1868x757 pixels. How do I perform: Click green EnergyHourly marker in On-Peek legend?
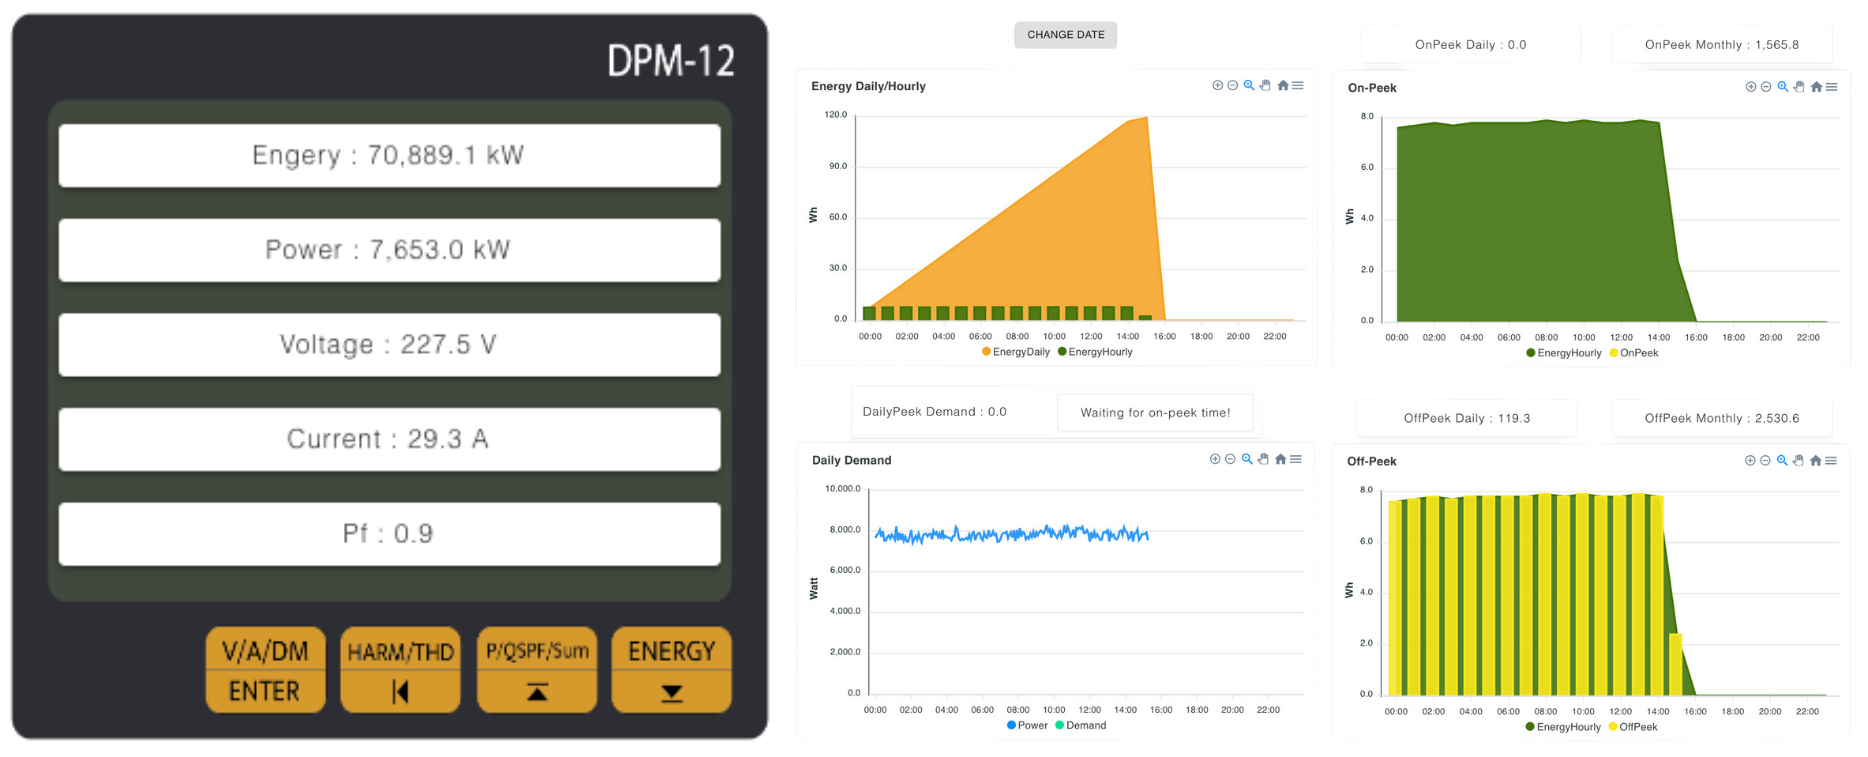(1531, 353)
